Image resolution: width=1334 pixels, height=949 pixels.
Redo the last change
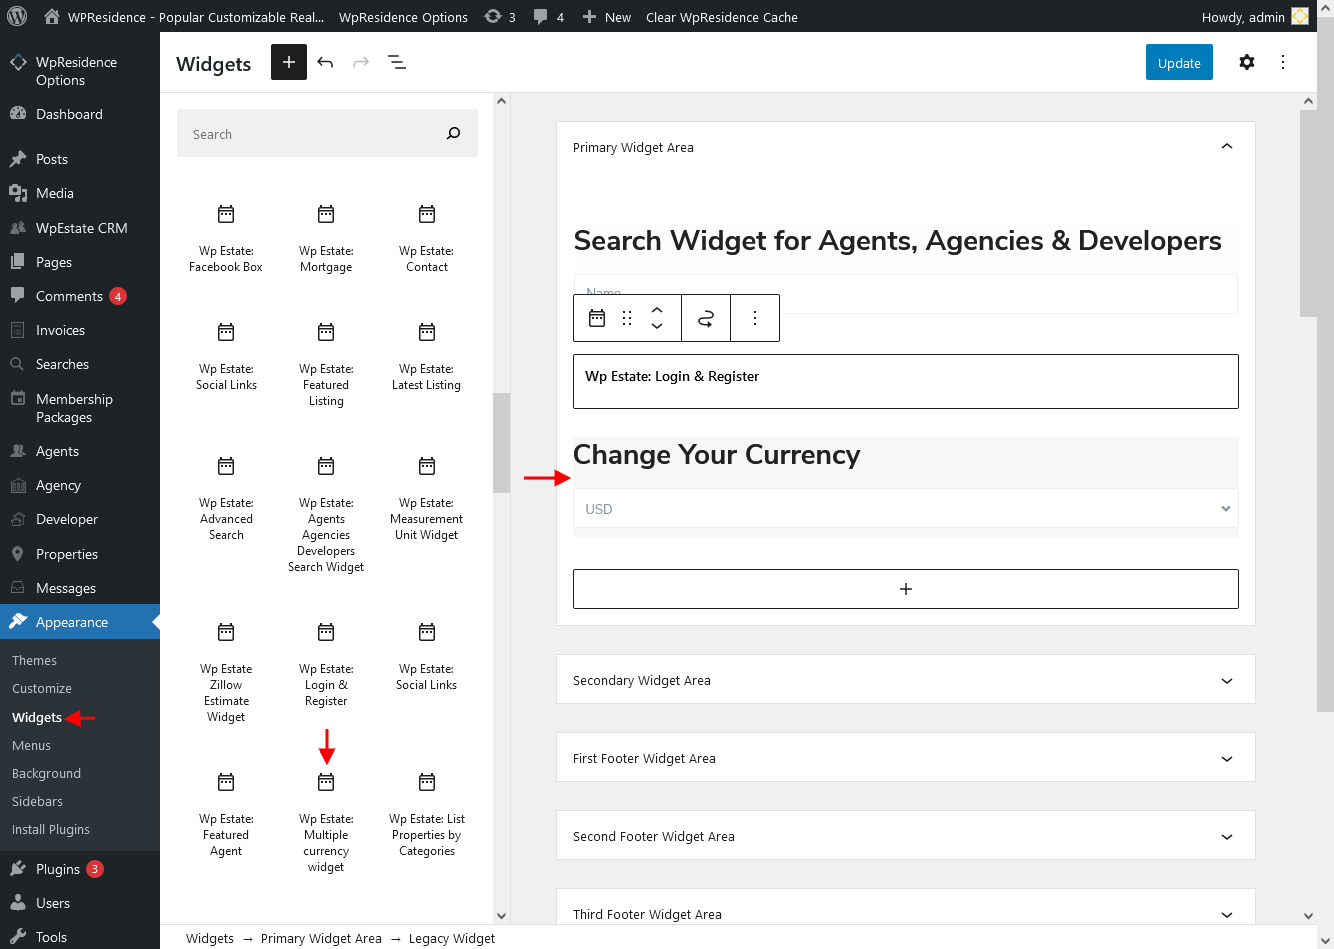click(361, 62)
